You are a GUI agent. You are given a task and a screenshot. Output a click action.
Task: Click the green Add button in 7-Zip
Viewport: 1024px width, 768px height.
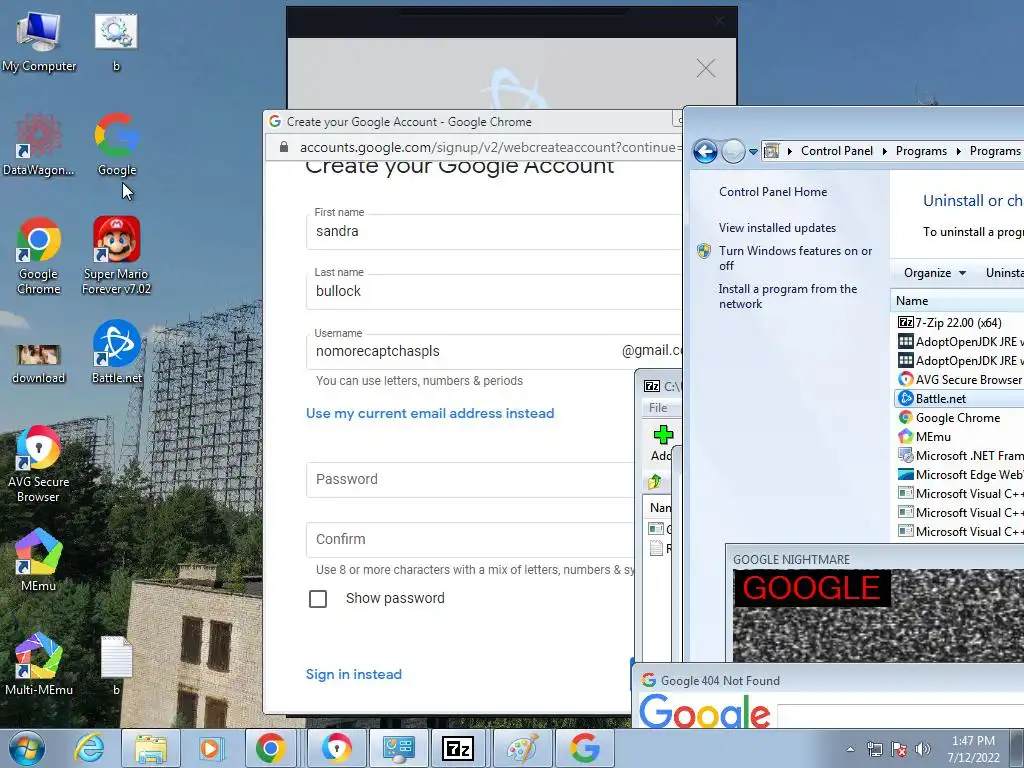pos(663,443)
